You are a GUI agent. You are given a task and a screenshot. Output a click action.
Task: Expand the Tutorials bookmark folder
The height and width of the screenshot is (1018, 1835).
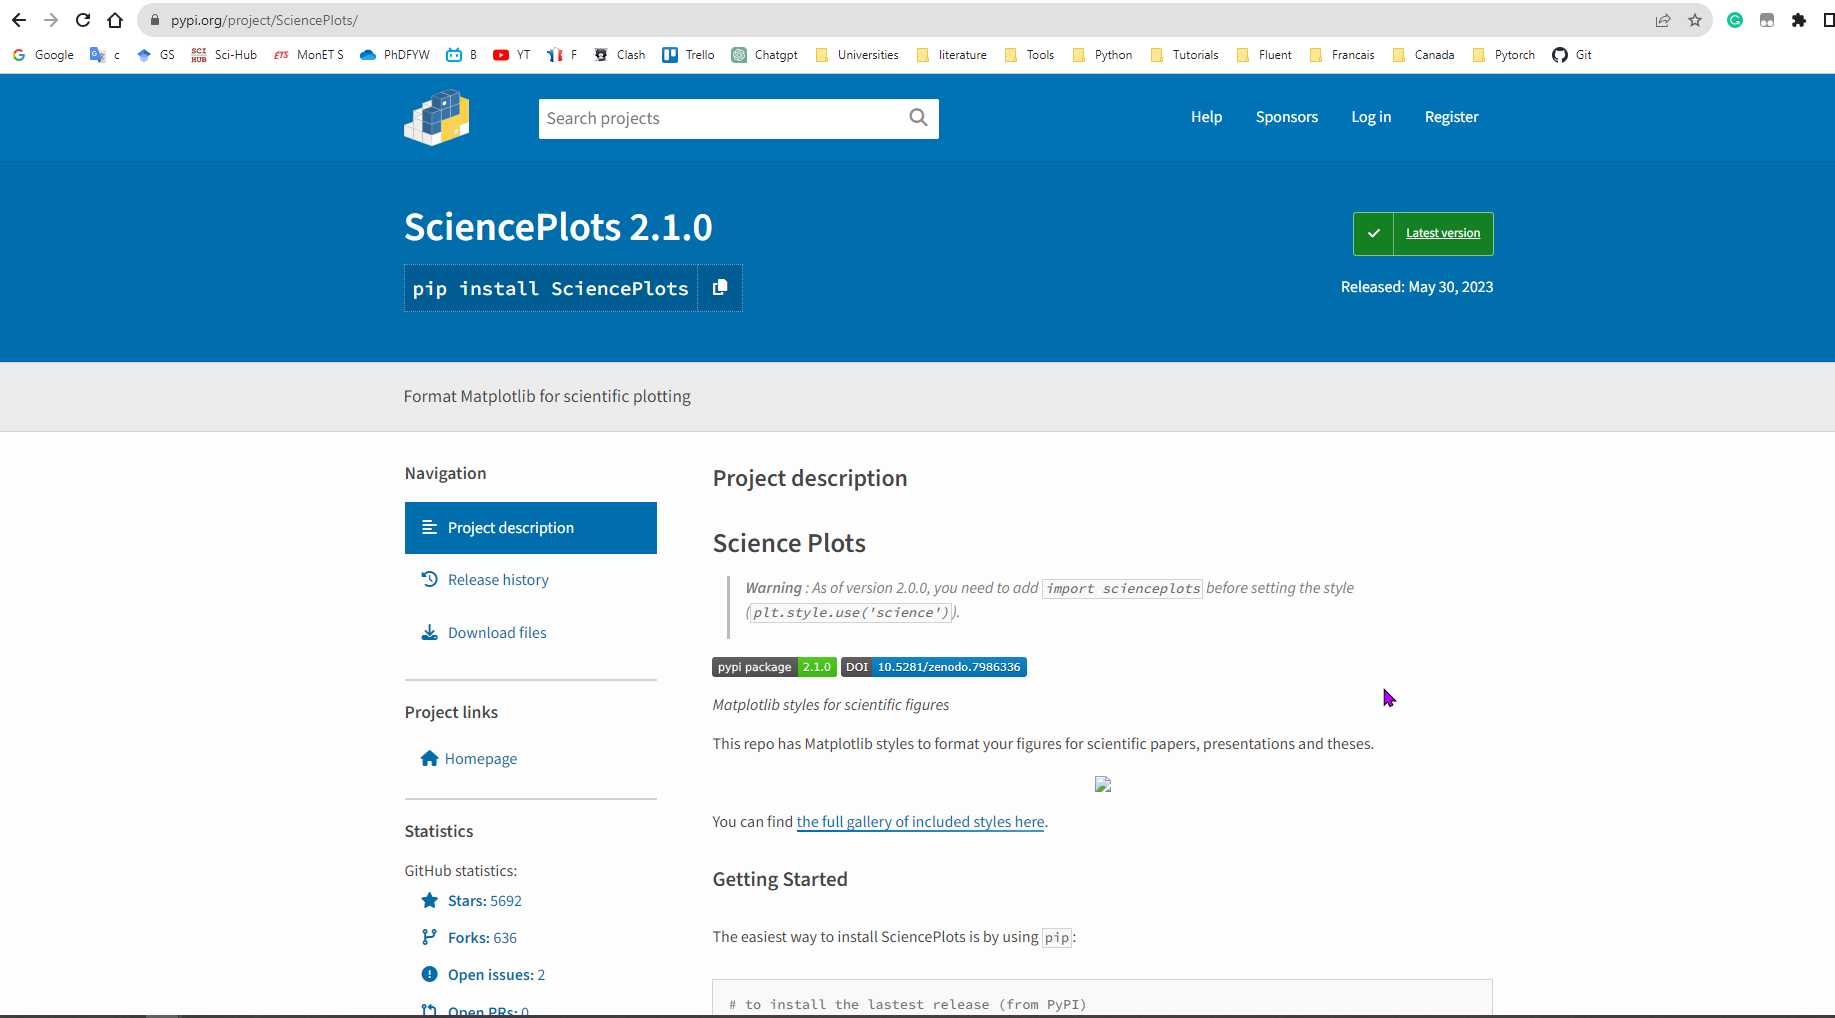coord(1185,55)
